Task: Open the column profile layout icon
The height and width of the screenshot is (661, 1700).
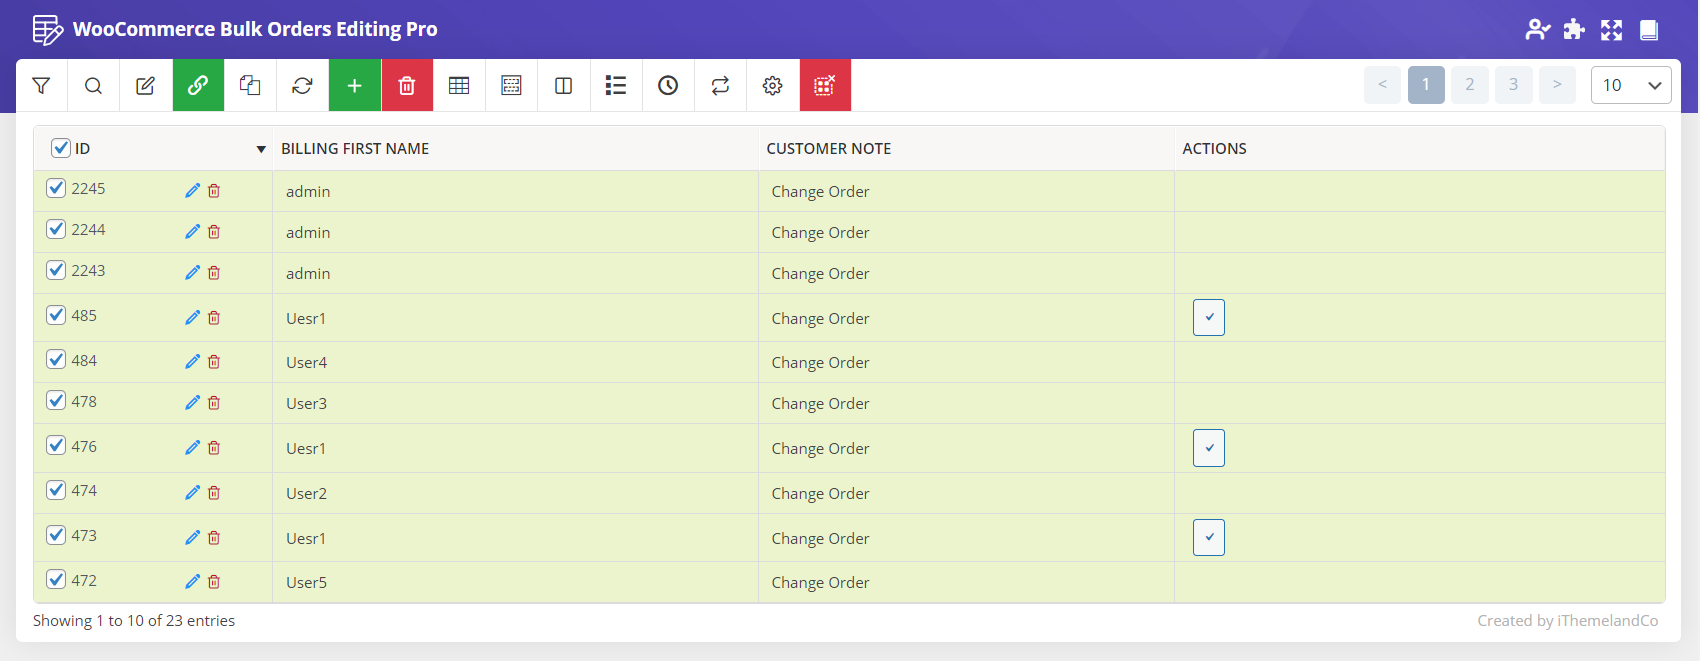Action: coord(511,86)
